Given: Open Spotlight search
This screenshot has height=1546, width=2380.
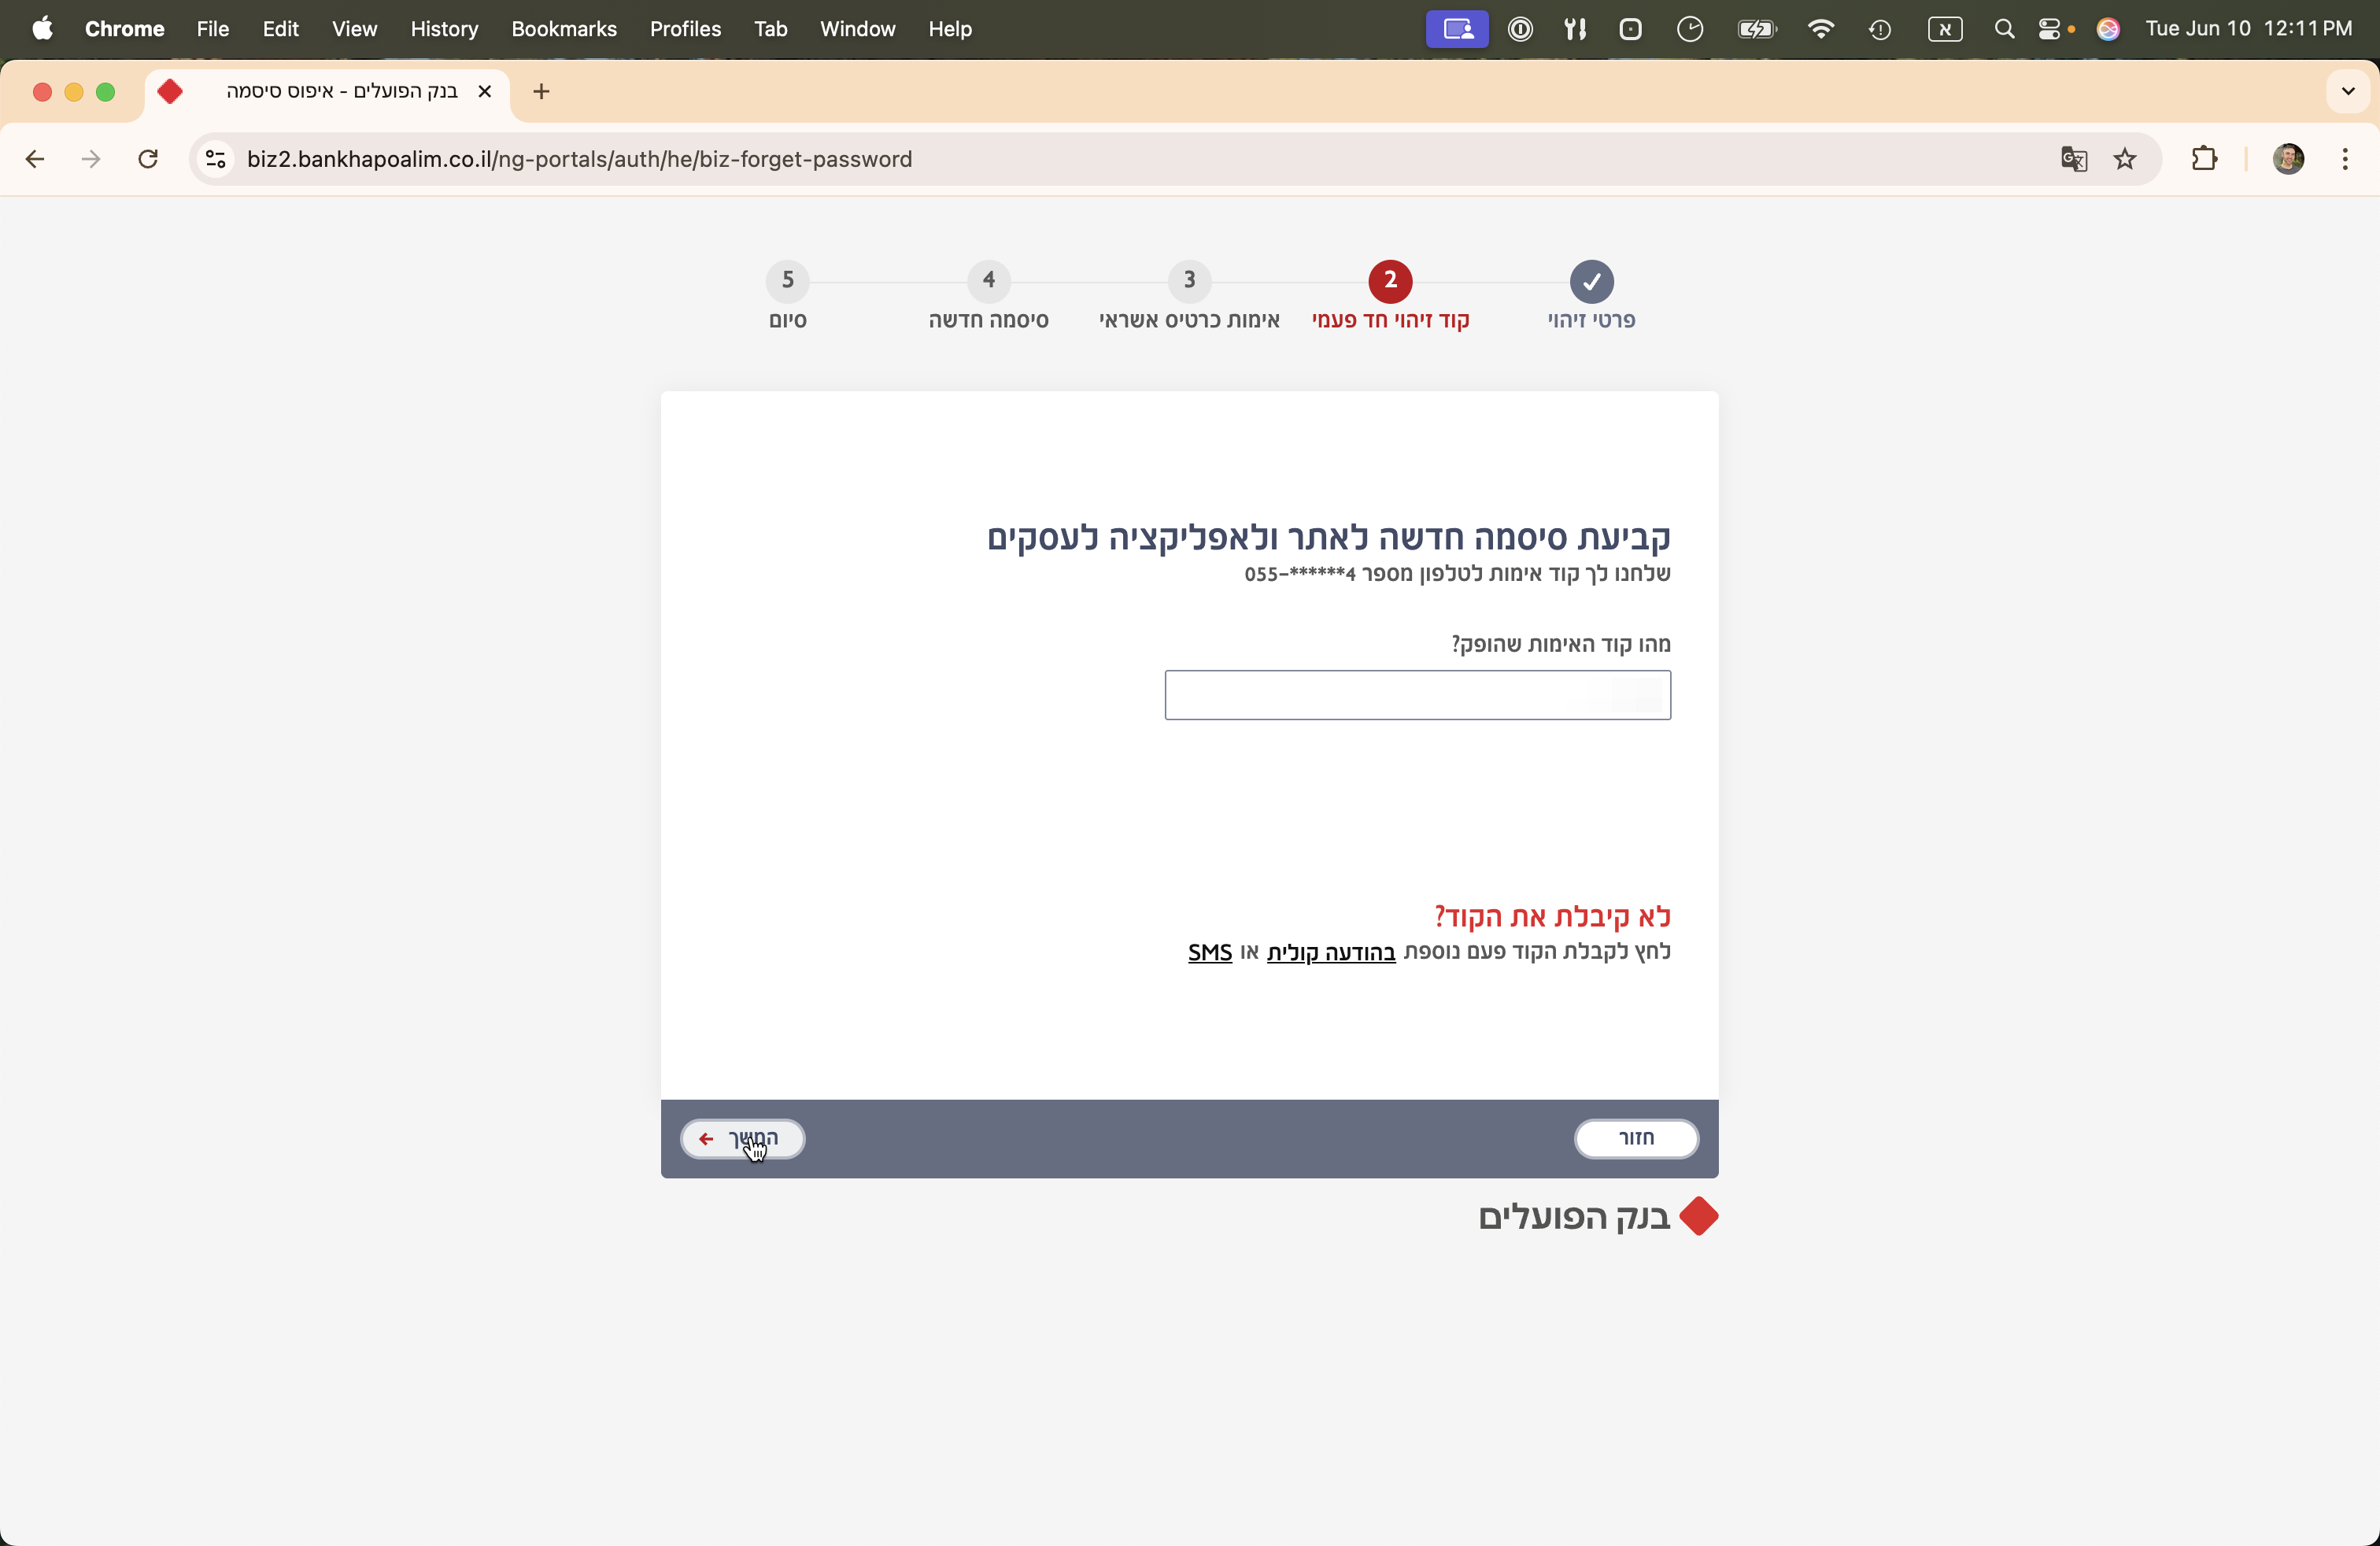Looking at the screenshot, I should coord(2003,29).
